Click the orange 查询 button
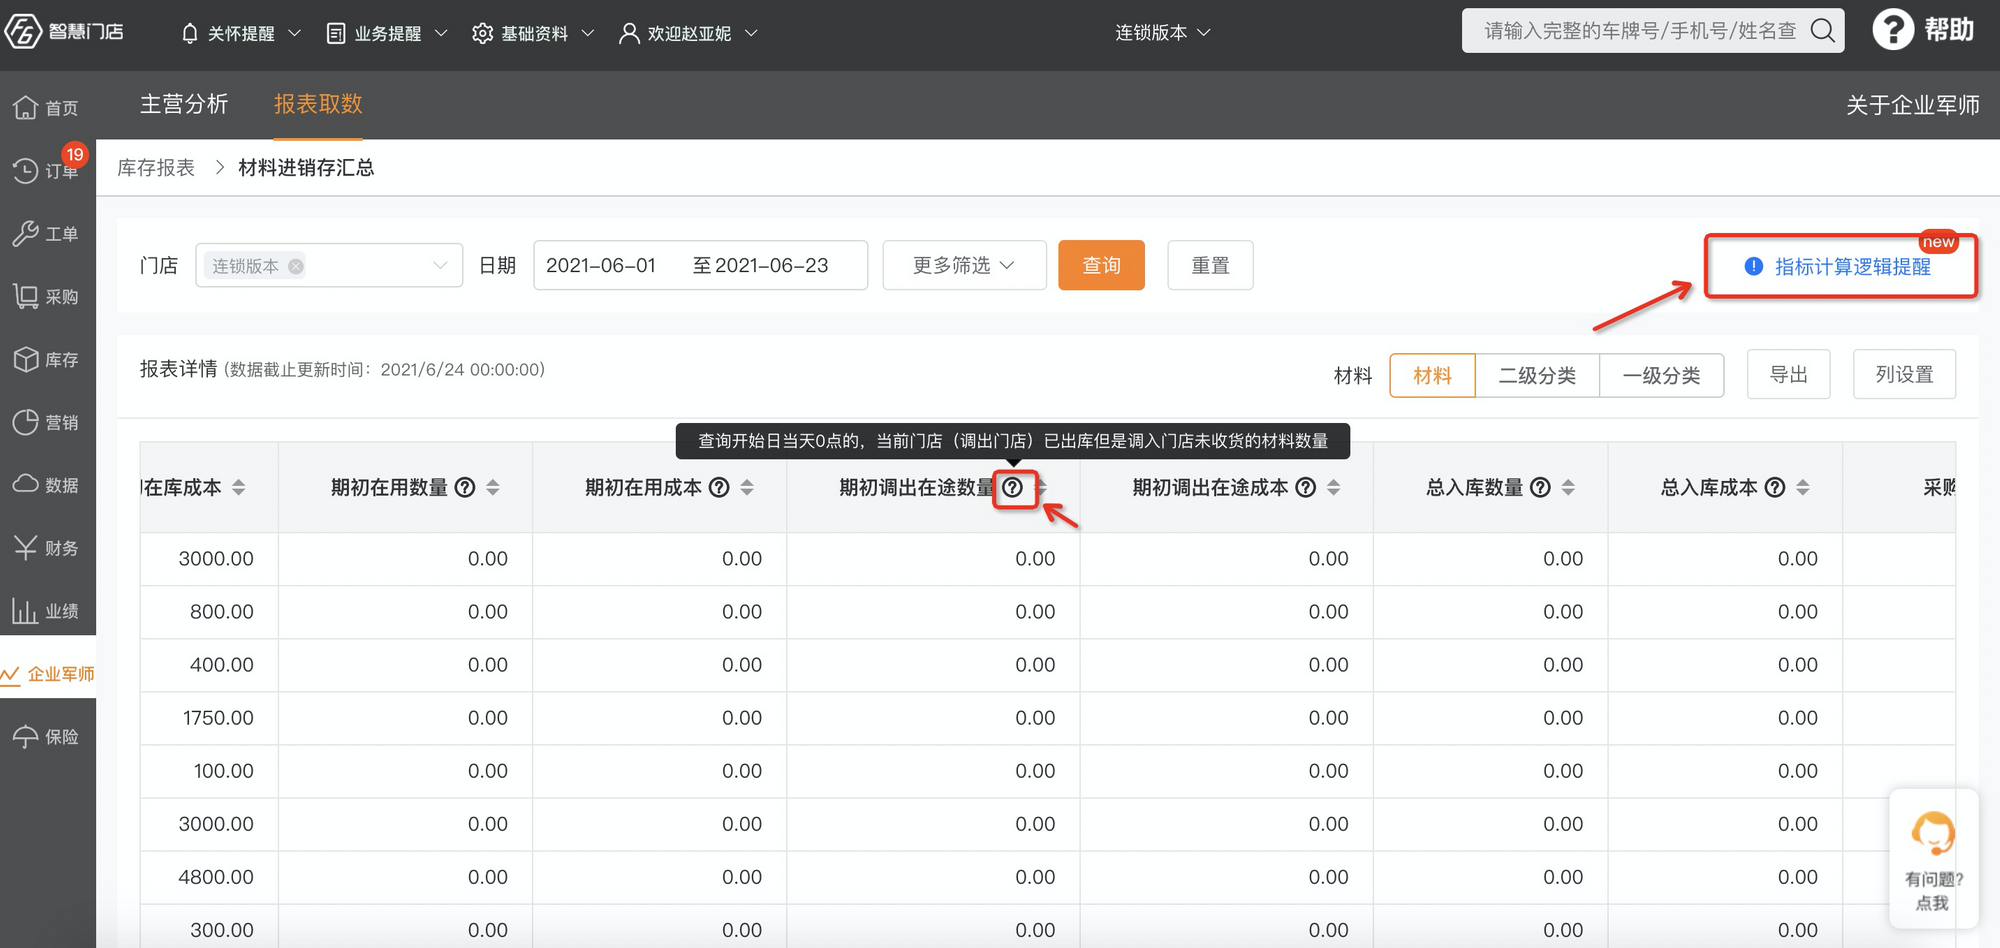The width and height of the screenshot is (2000, 948). point(1101,265)
